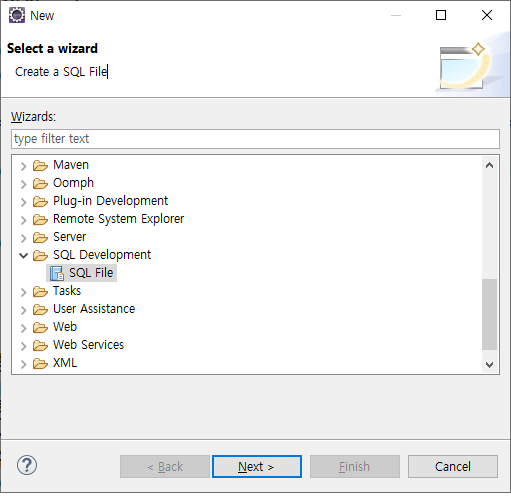Image resolution: width=511 pixels, height=499 pixels.
Task: Click the Server folder icon
Action: (x=40, y=237)
